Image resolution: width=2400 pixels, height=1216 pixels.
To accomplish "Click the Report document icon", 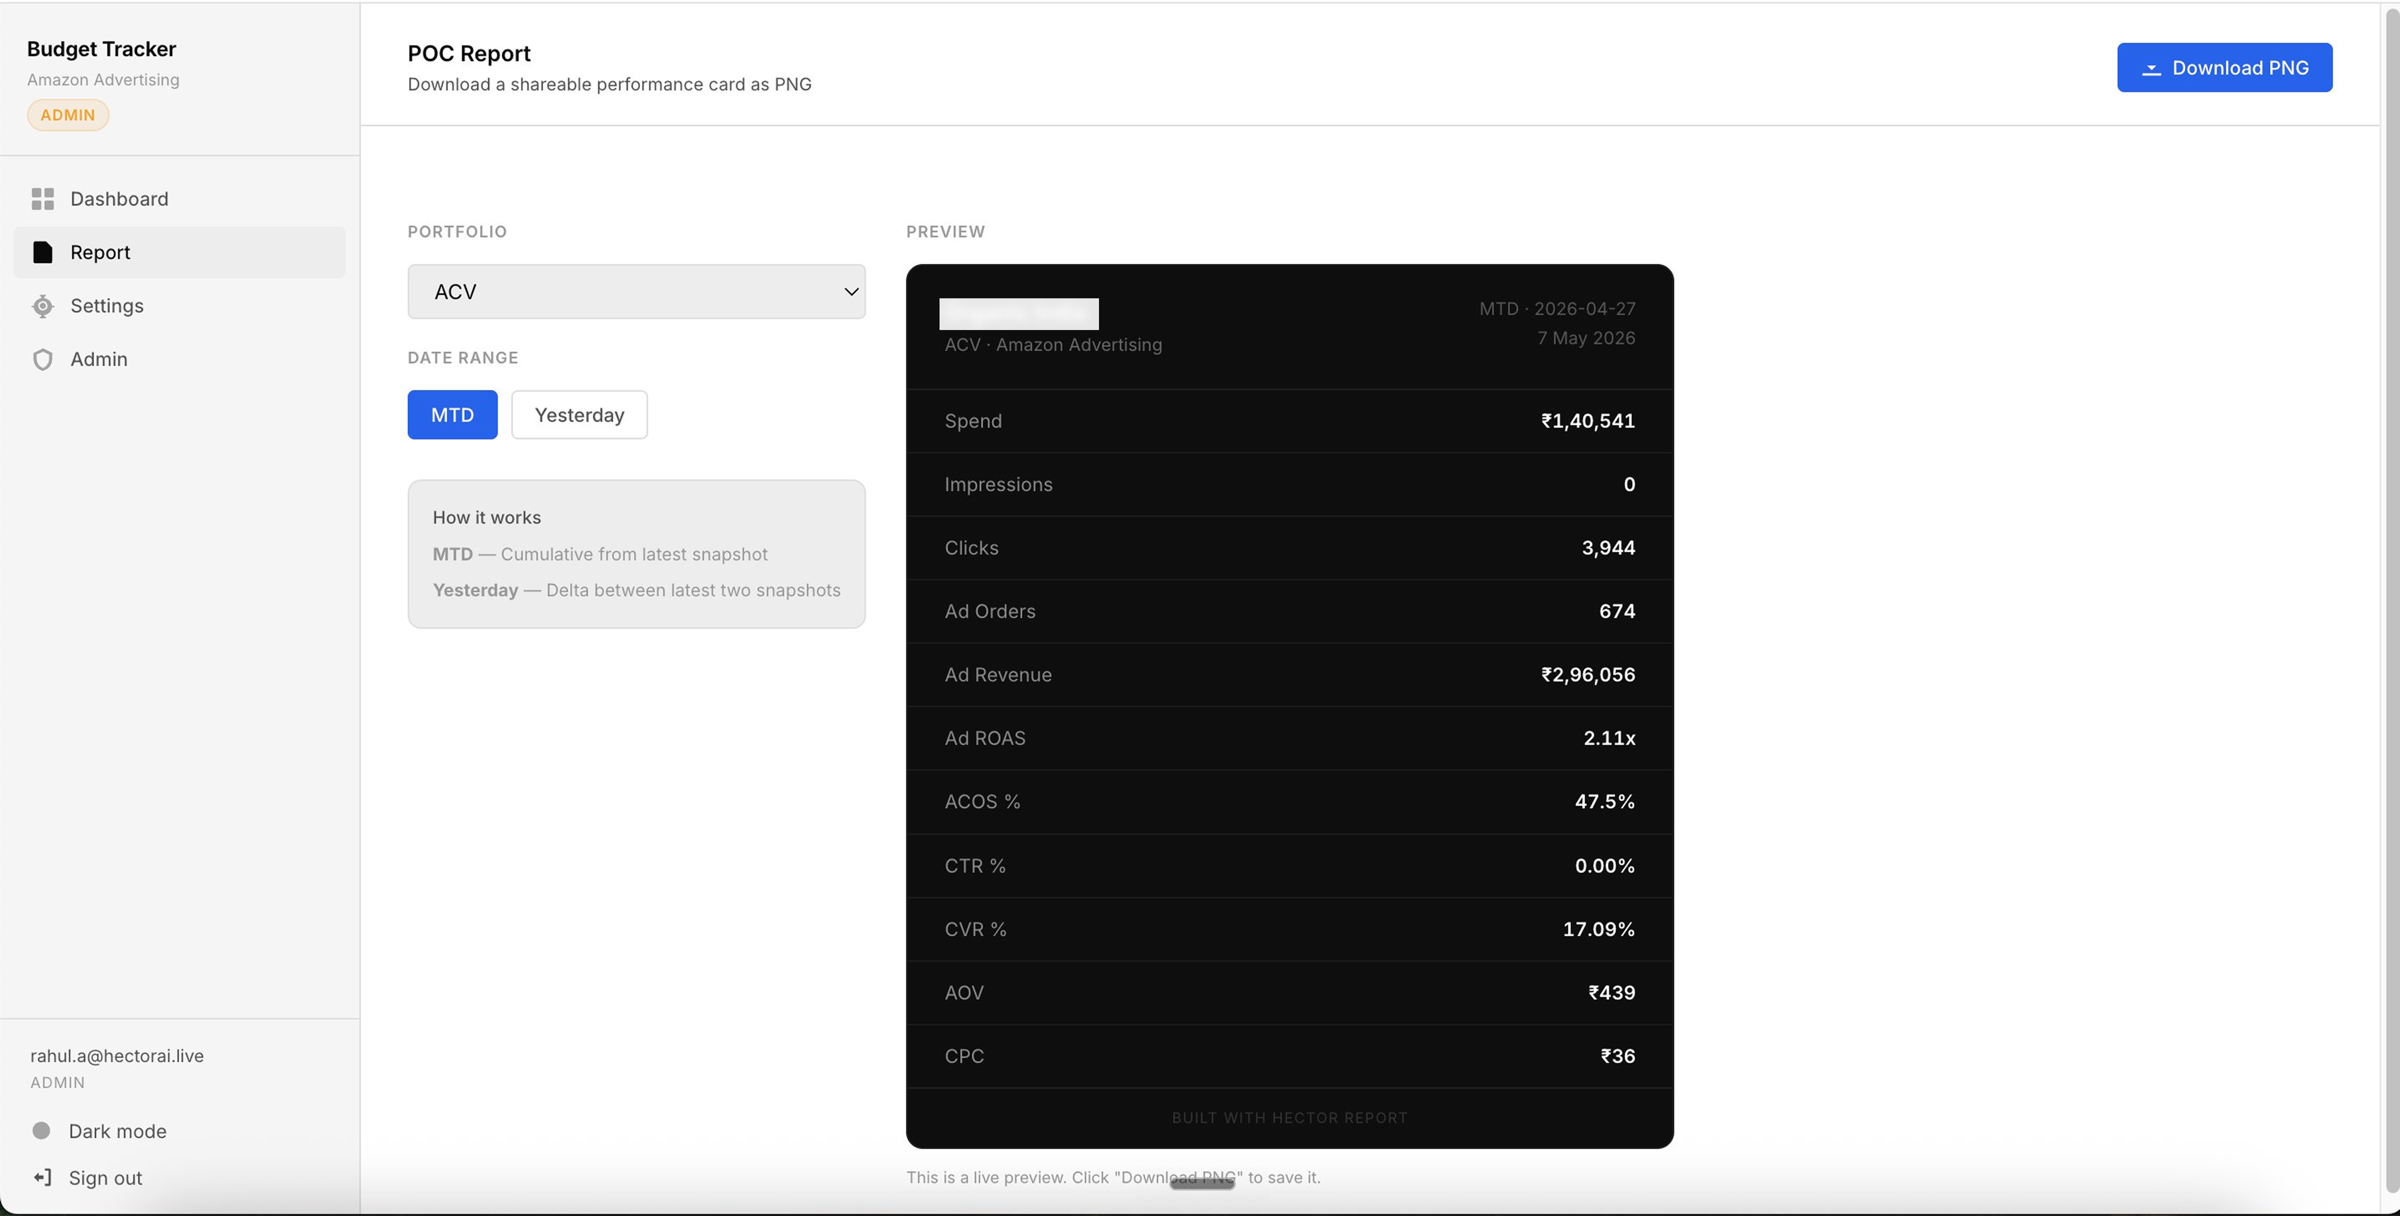I will [42, 252].
